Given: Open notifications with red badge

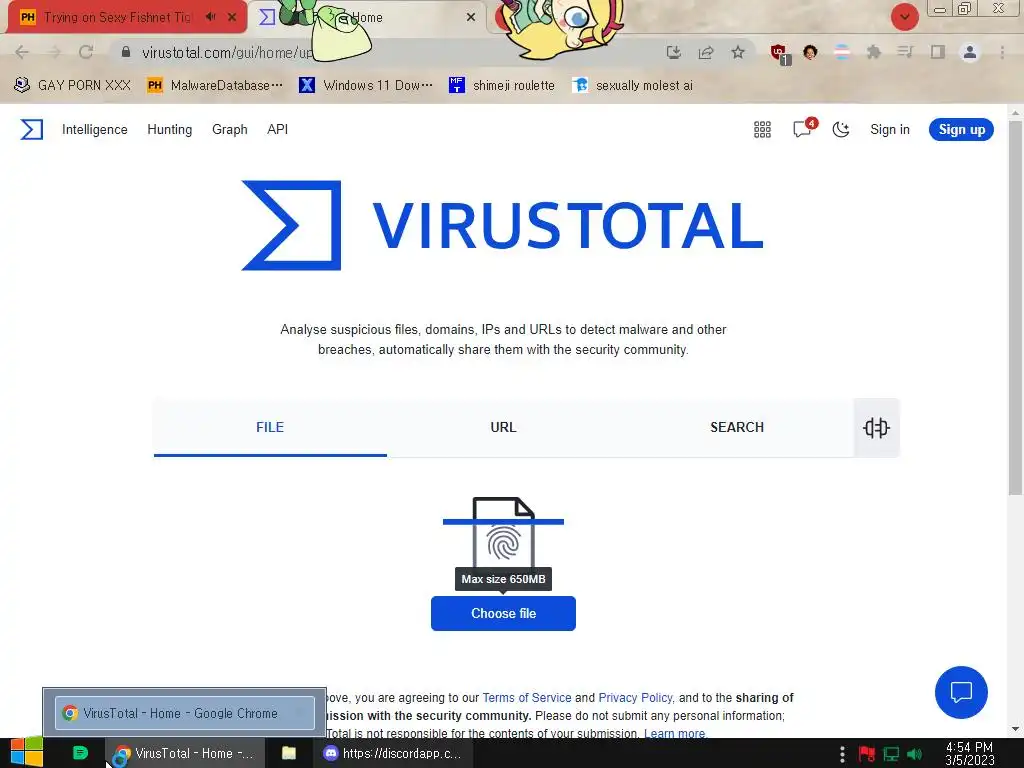Looking at the screenshot, I should (803, 128).
